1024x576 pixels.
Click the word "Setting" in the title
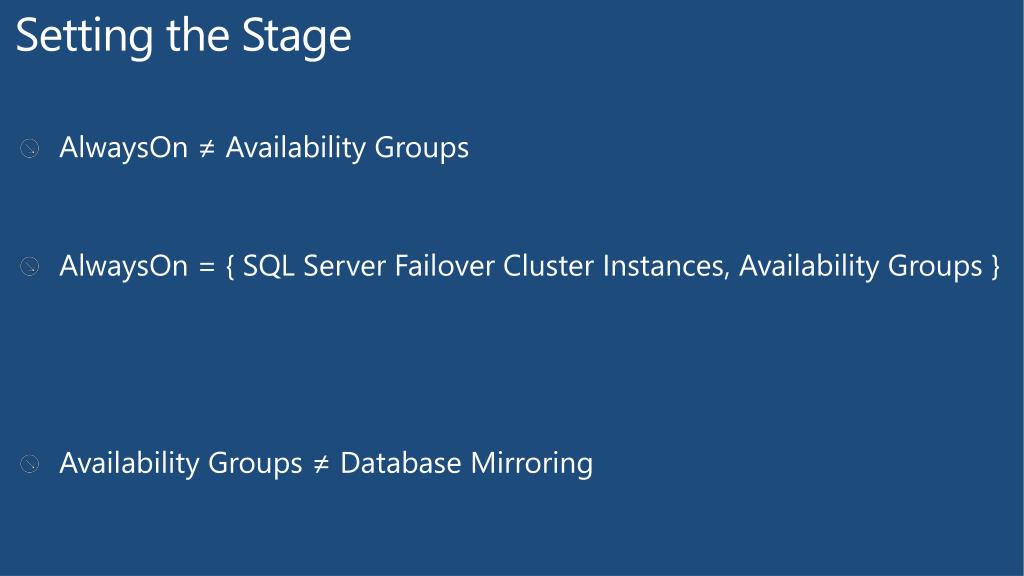click(84, 37)
